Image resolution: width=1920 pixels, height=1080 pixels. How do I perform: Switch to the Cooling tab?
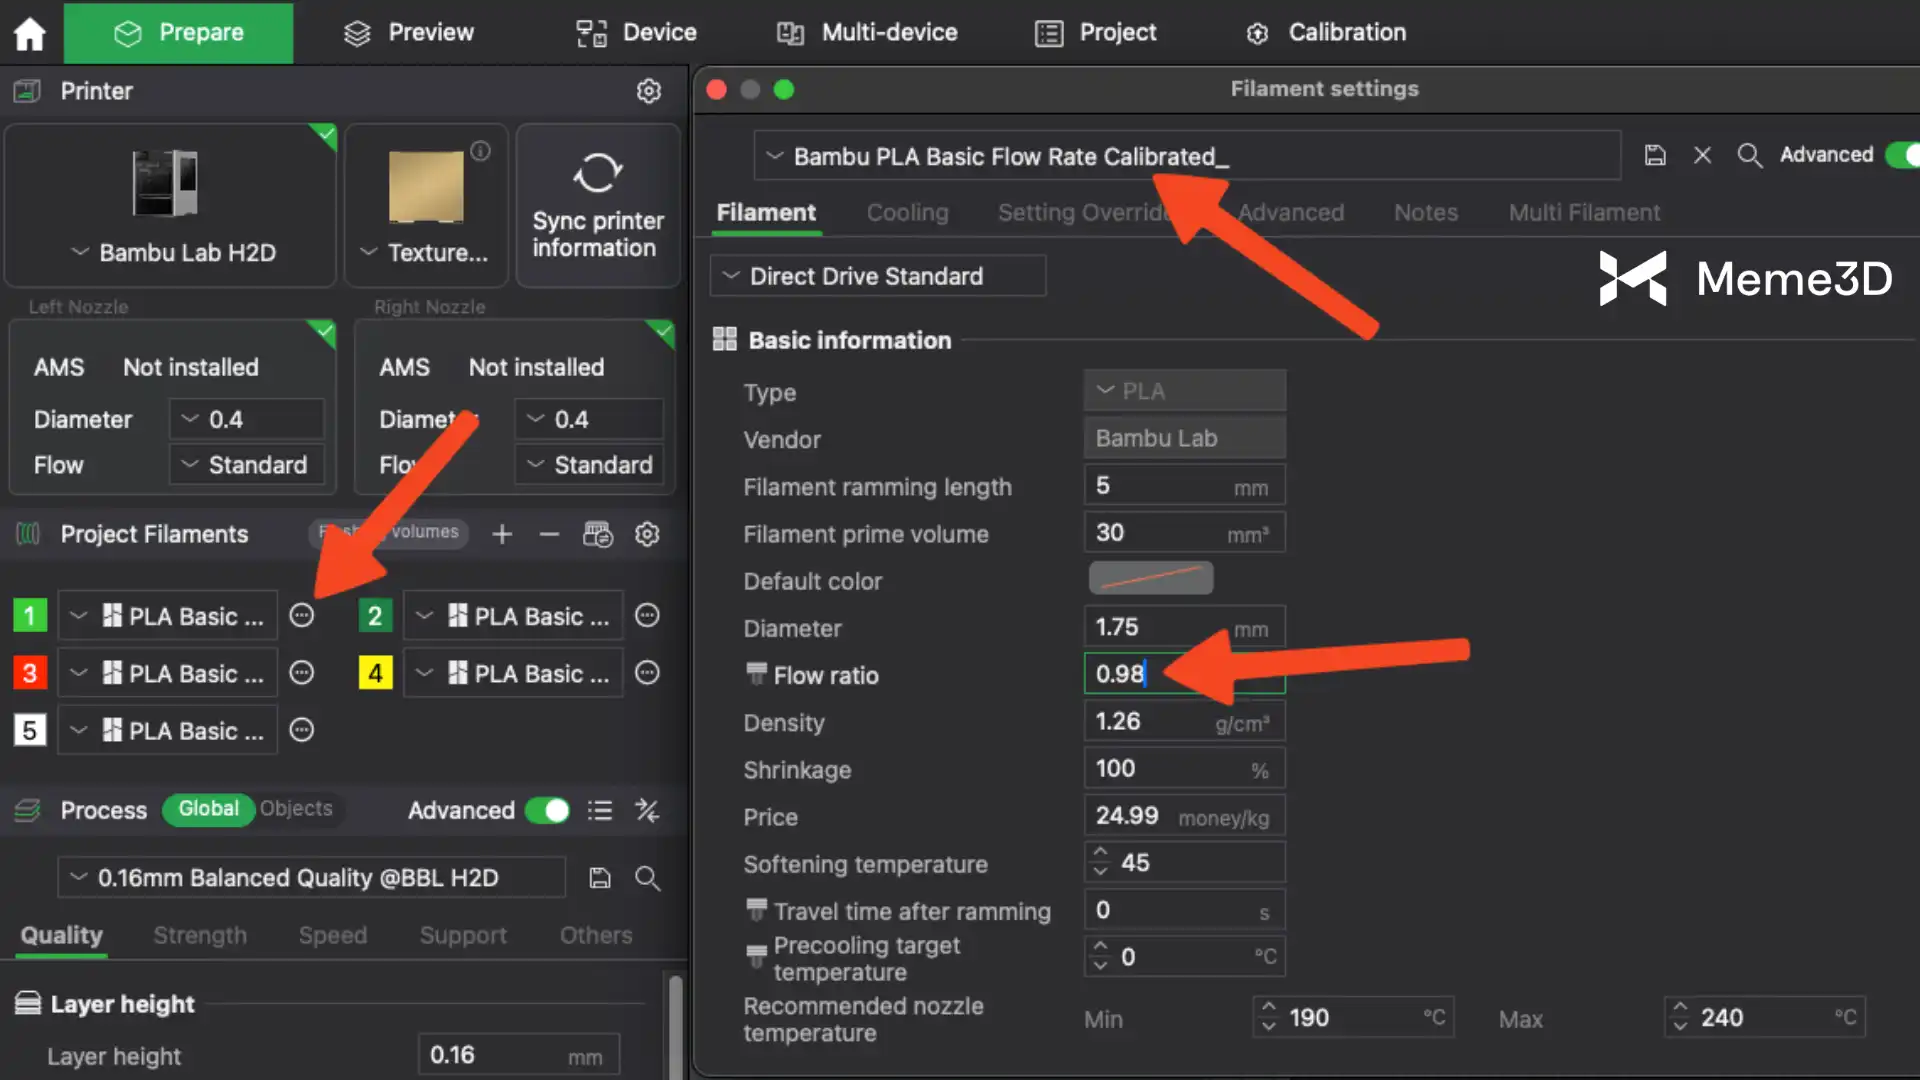tap(907, 213)
